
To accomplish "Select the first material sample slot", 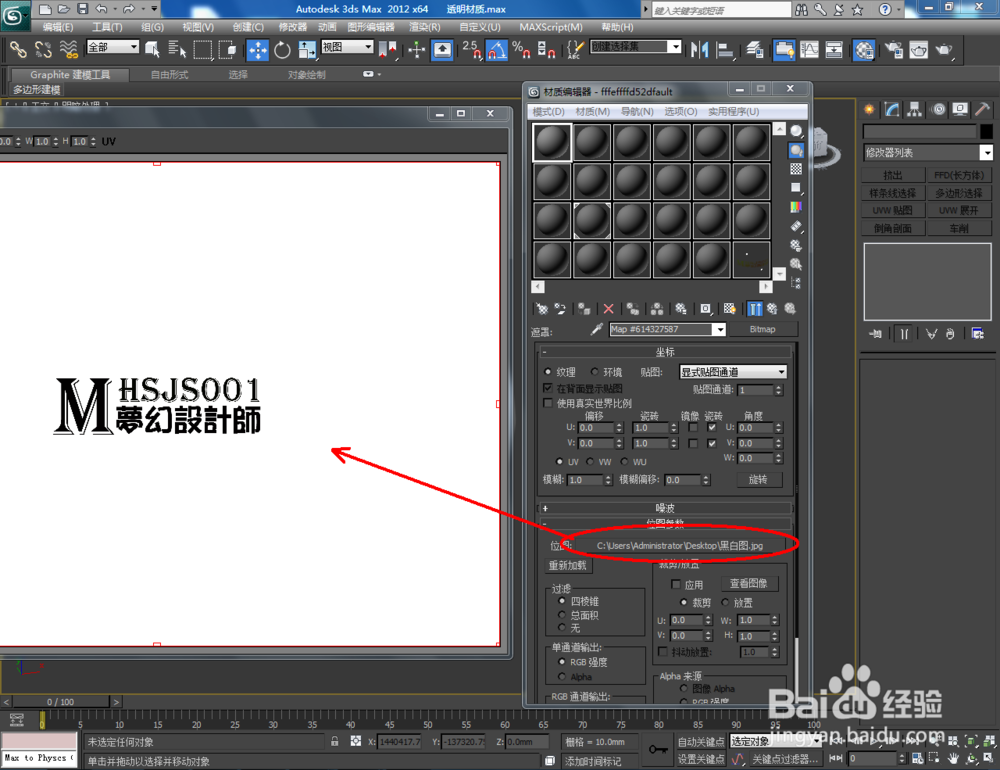I will [552, 142].
